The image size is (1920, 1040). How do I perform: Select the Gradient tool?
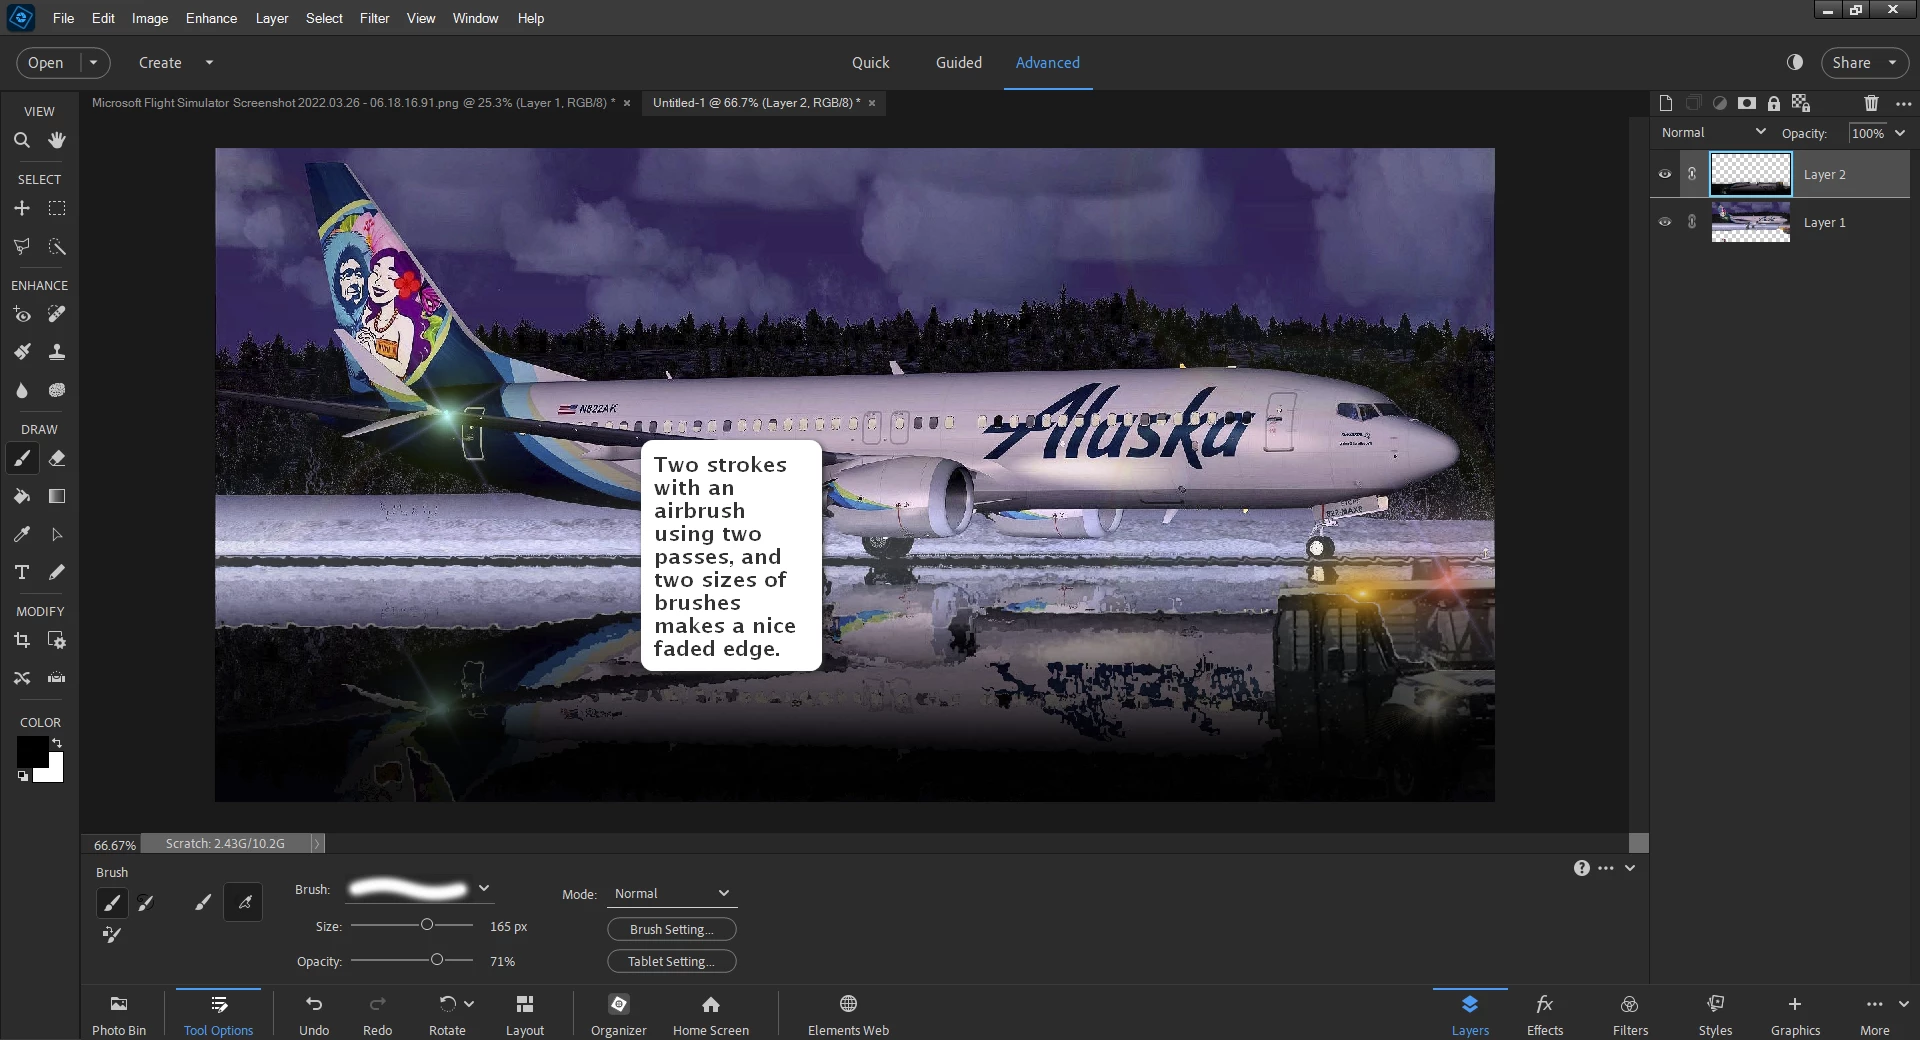(57, 496)
